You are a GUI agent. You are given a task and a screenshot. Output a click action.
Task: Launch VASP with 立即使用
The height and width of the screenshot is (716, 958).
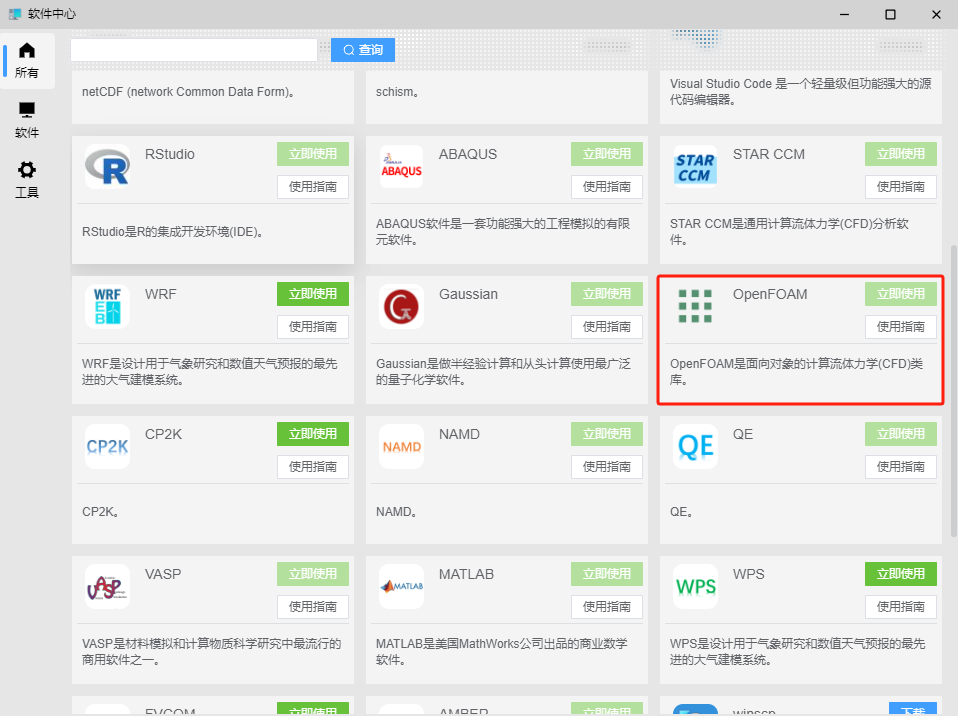313,574
